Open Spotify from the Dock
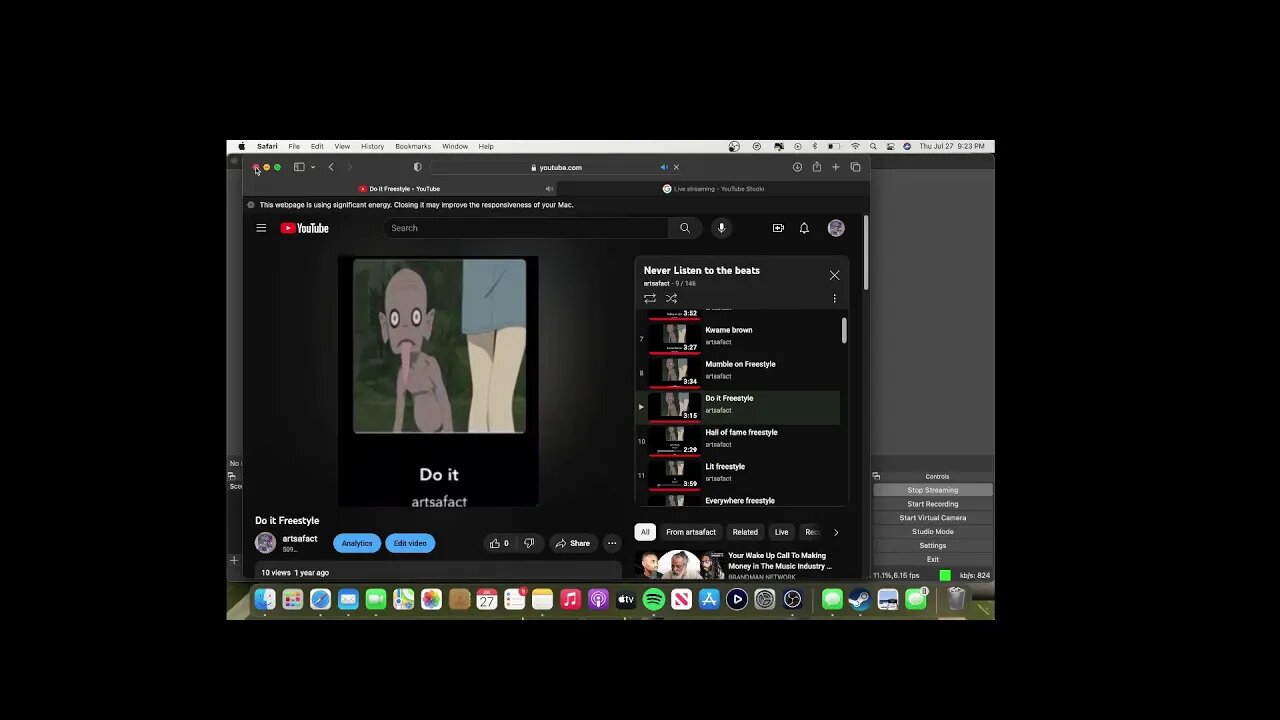The image size is (1280, 720). coord(654,599)
